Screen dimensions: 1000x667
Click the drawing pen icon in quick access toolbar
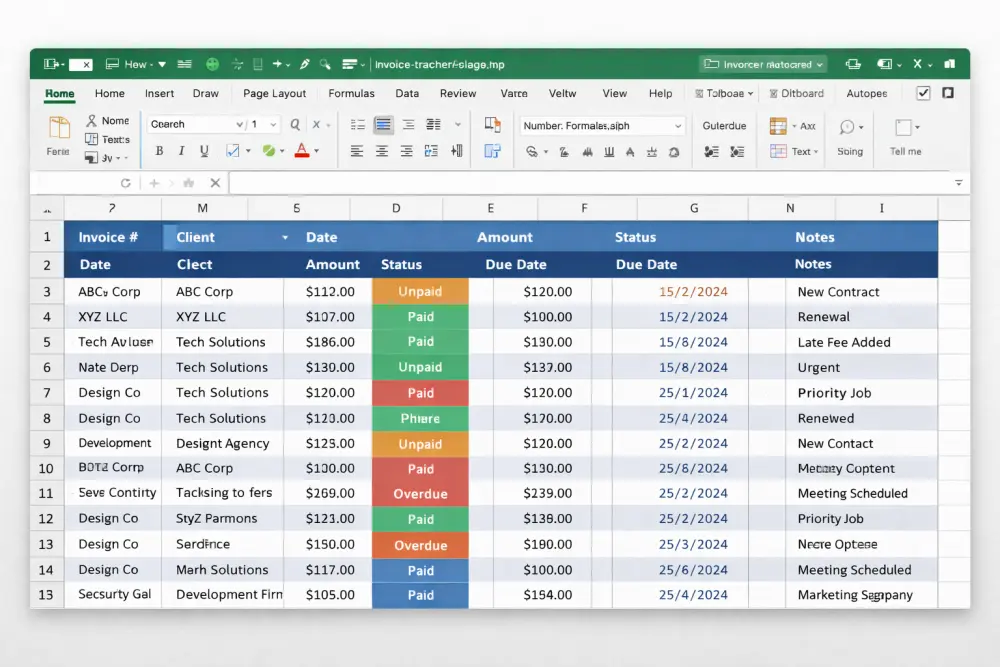(x=305, y=64)
